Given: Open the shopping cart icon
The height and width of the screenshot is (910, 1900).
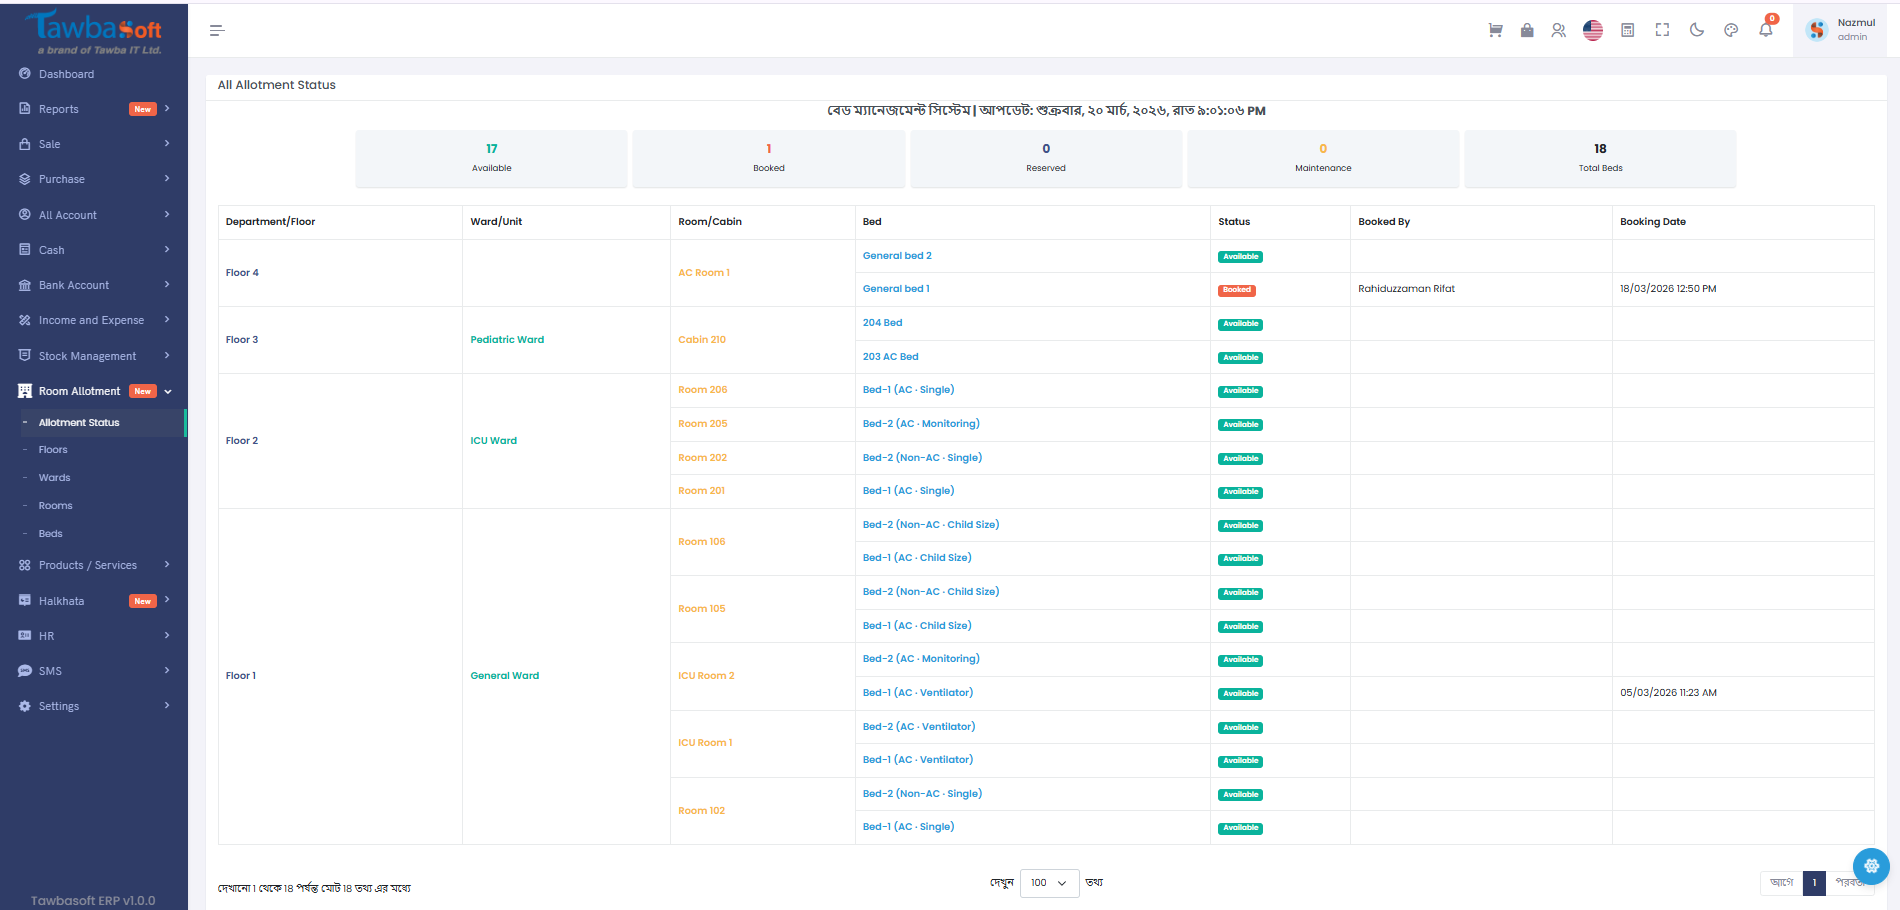Looking at the screenshot, I should pos(1495,30).
